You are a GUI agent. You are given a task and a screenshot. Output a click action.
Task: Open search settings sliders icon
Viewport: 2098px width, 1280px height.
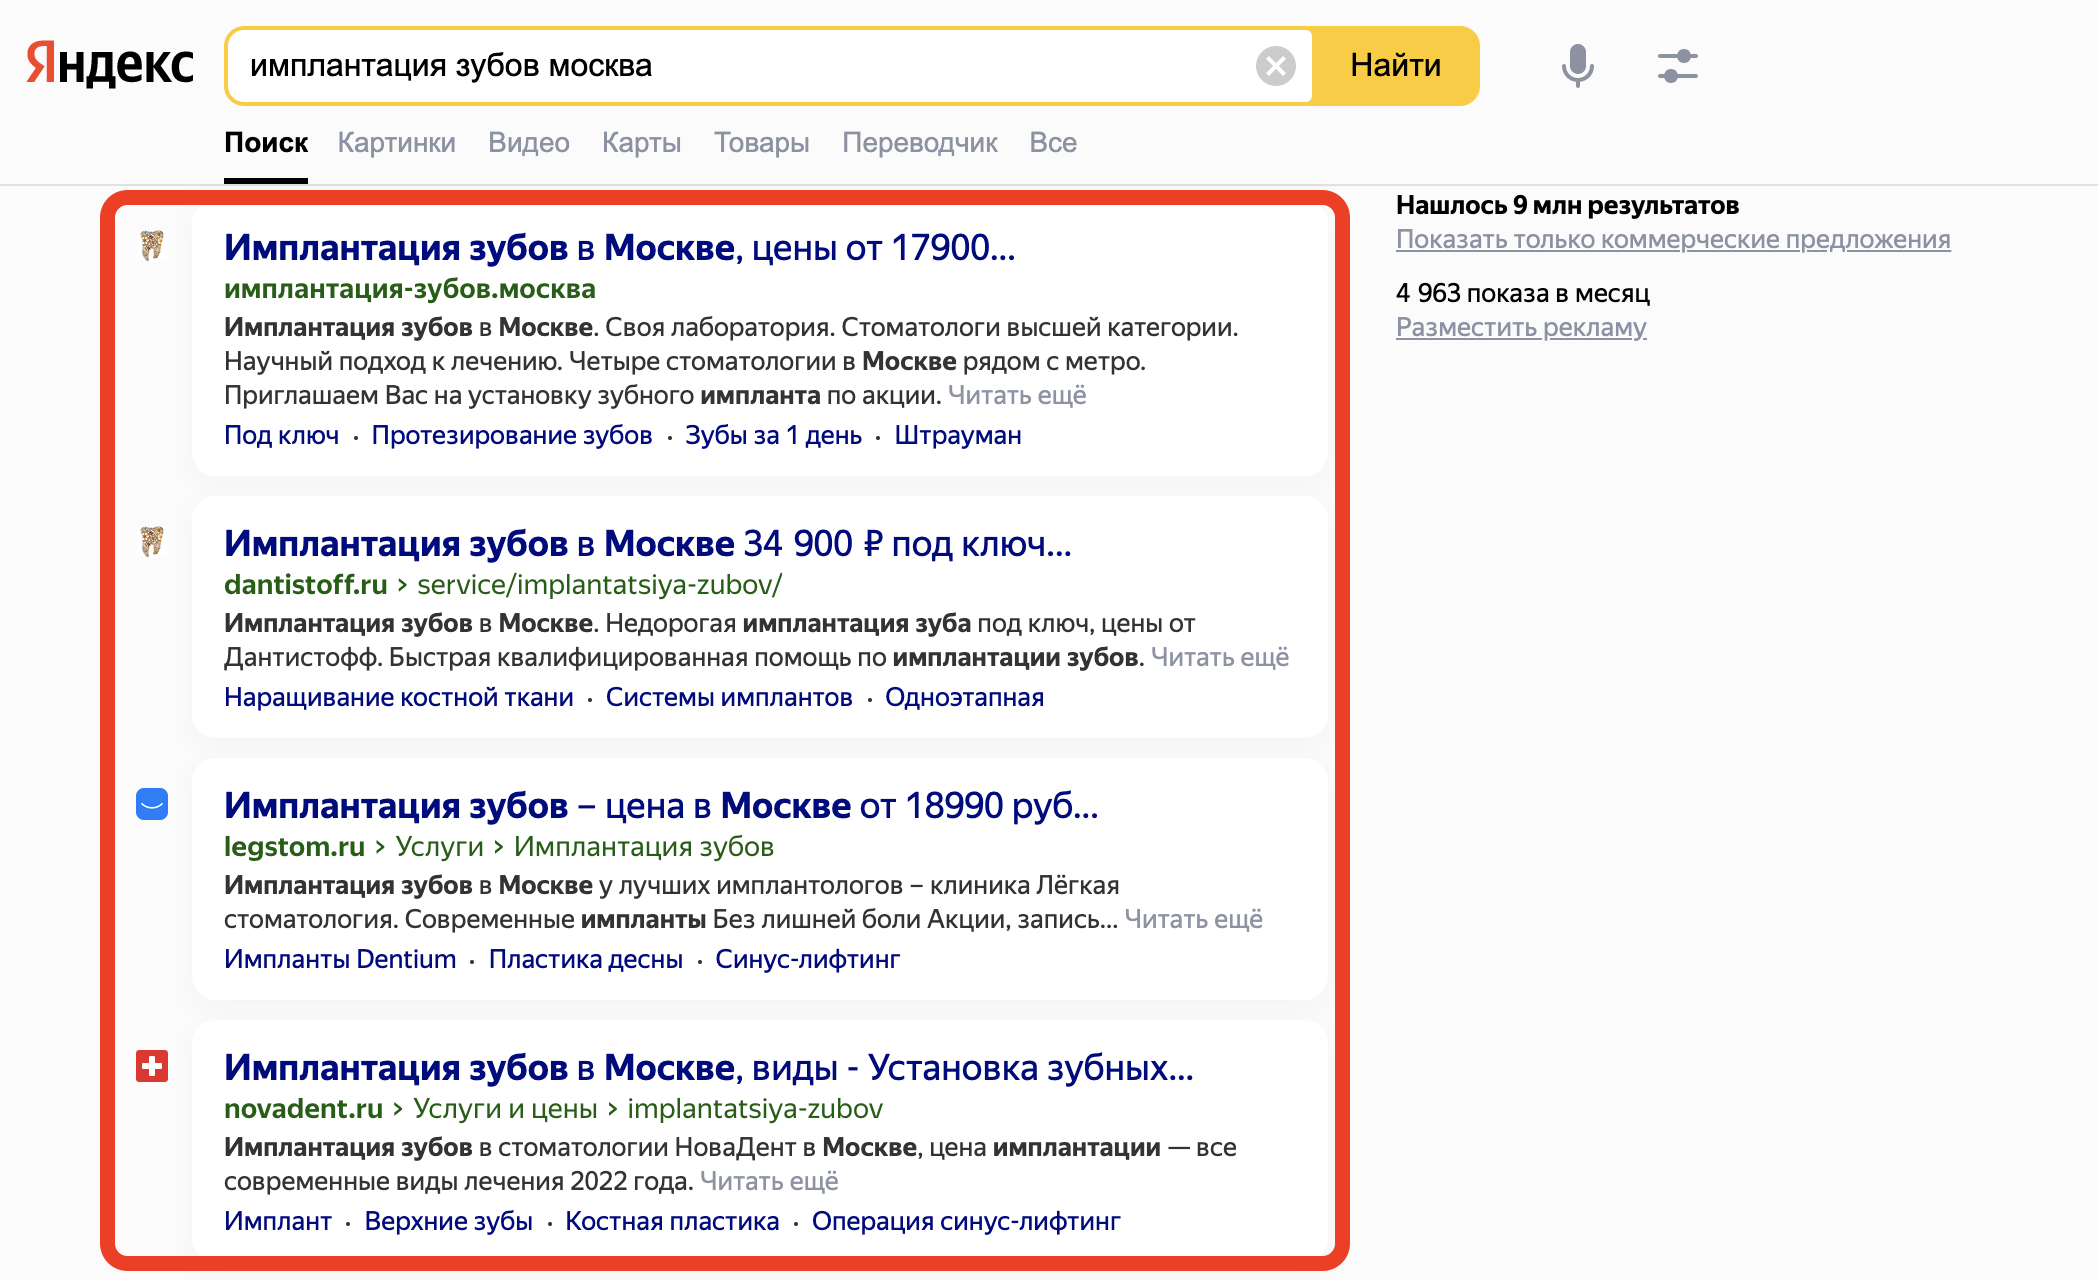pos(1677,66)
